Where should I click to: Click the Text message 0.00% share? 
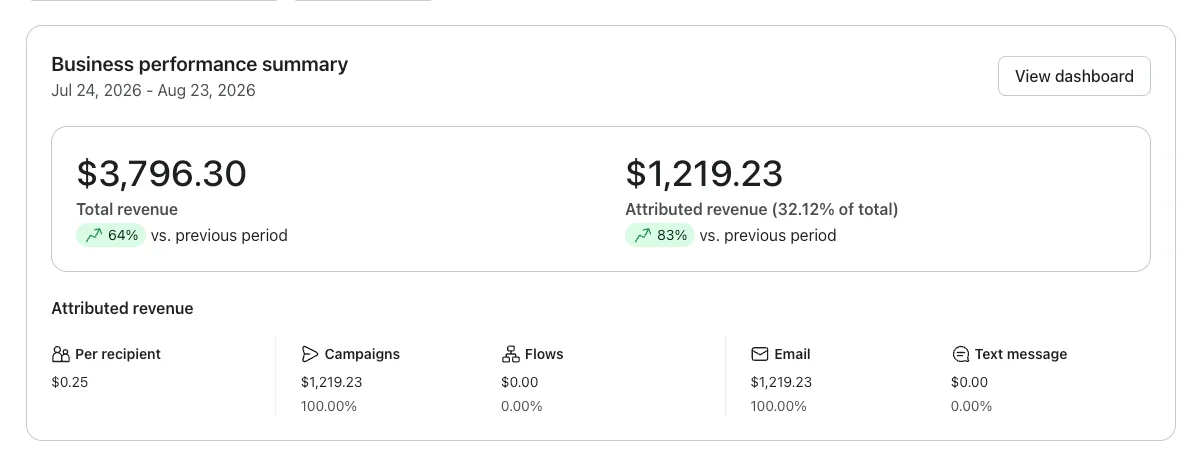coord(972,406)
